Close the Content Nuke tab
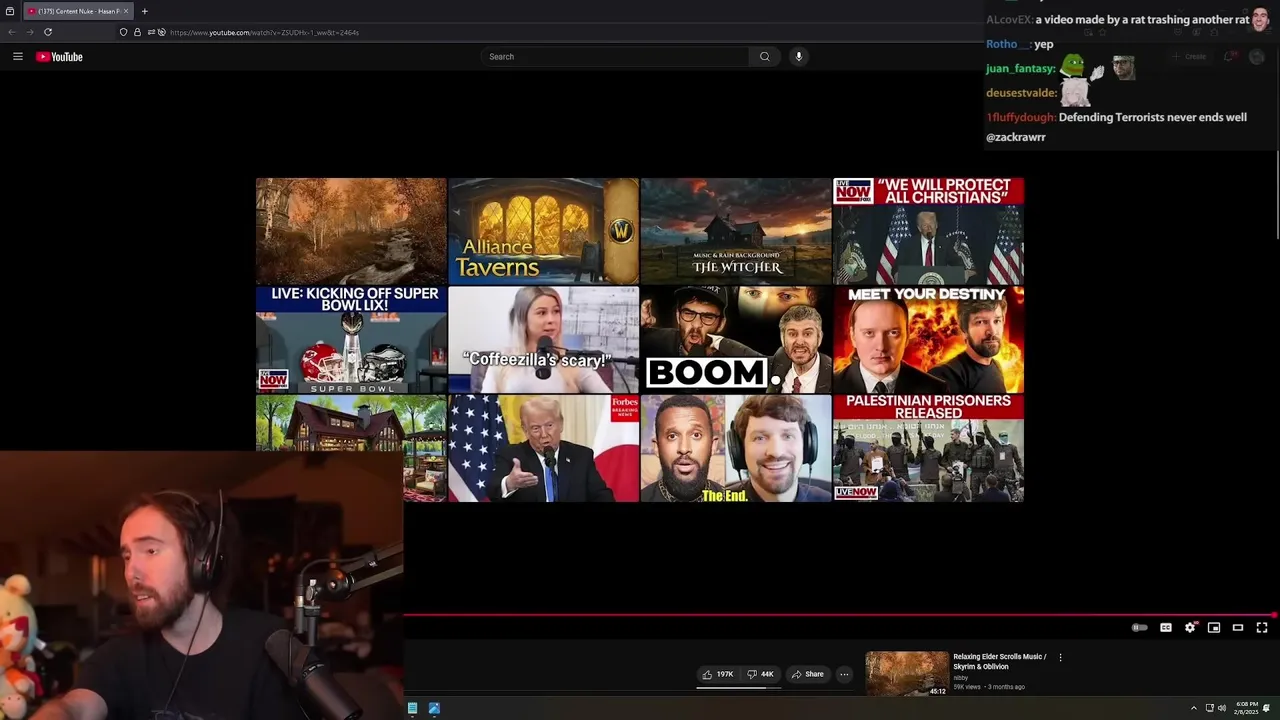The image size is (1280, 720). click(x=126, y=11)
